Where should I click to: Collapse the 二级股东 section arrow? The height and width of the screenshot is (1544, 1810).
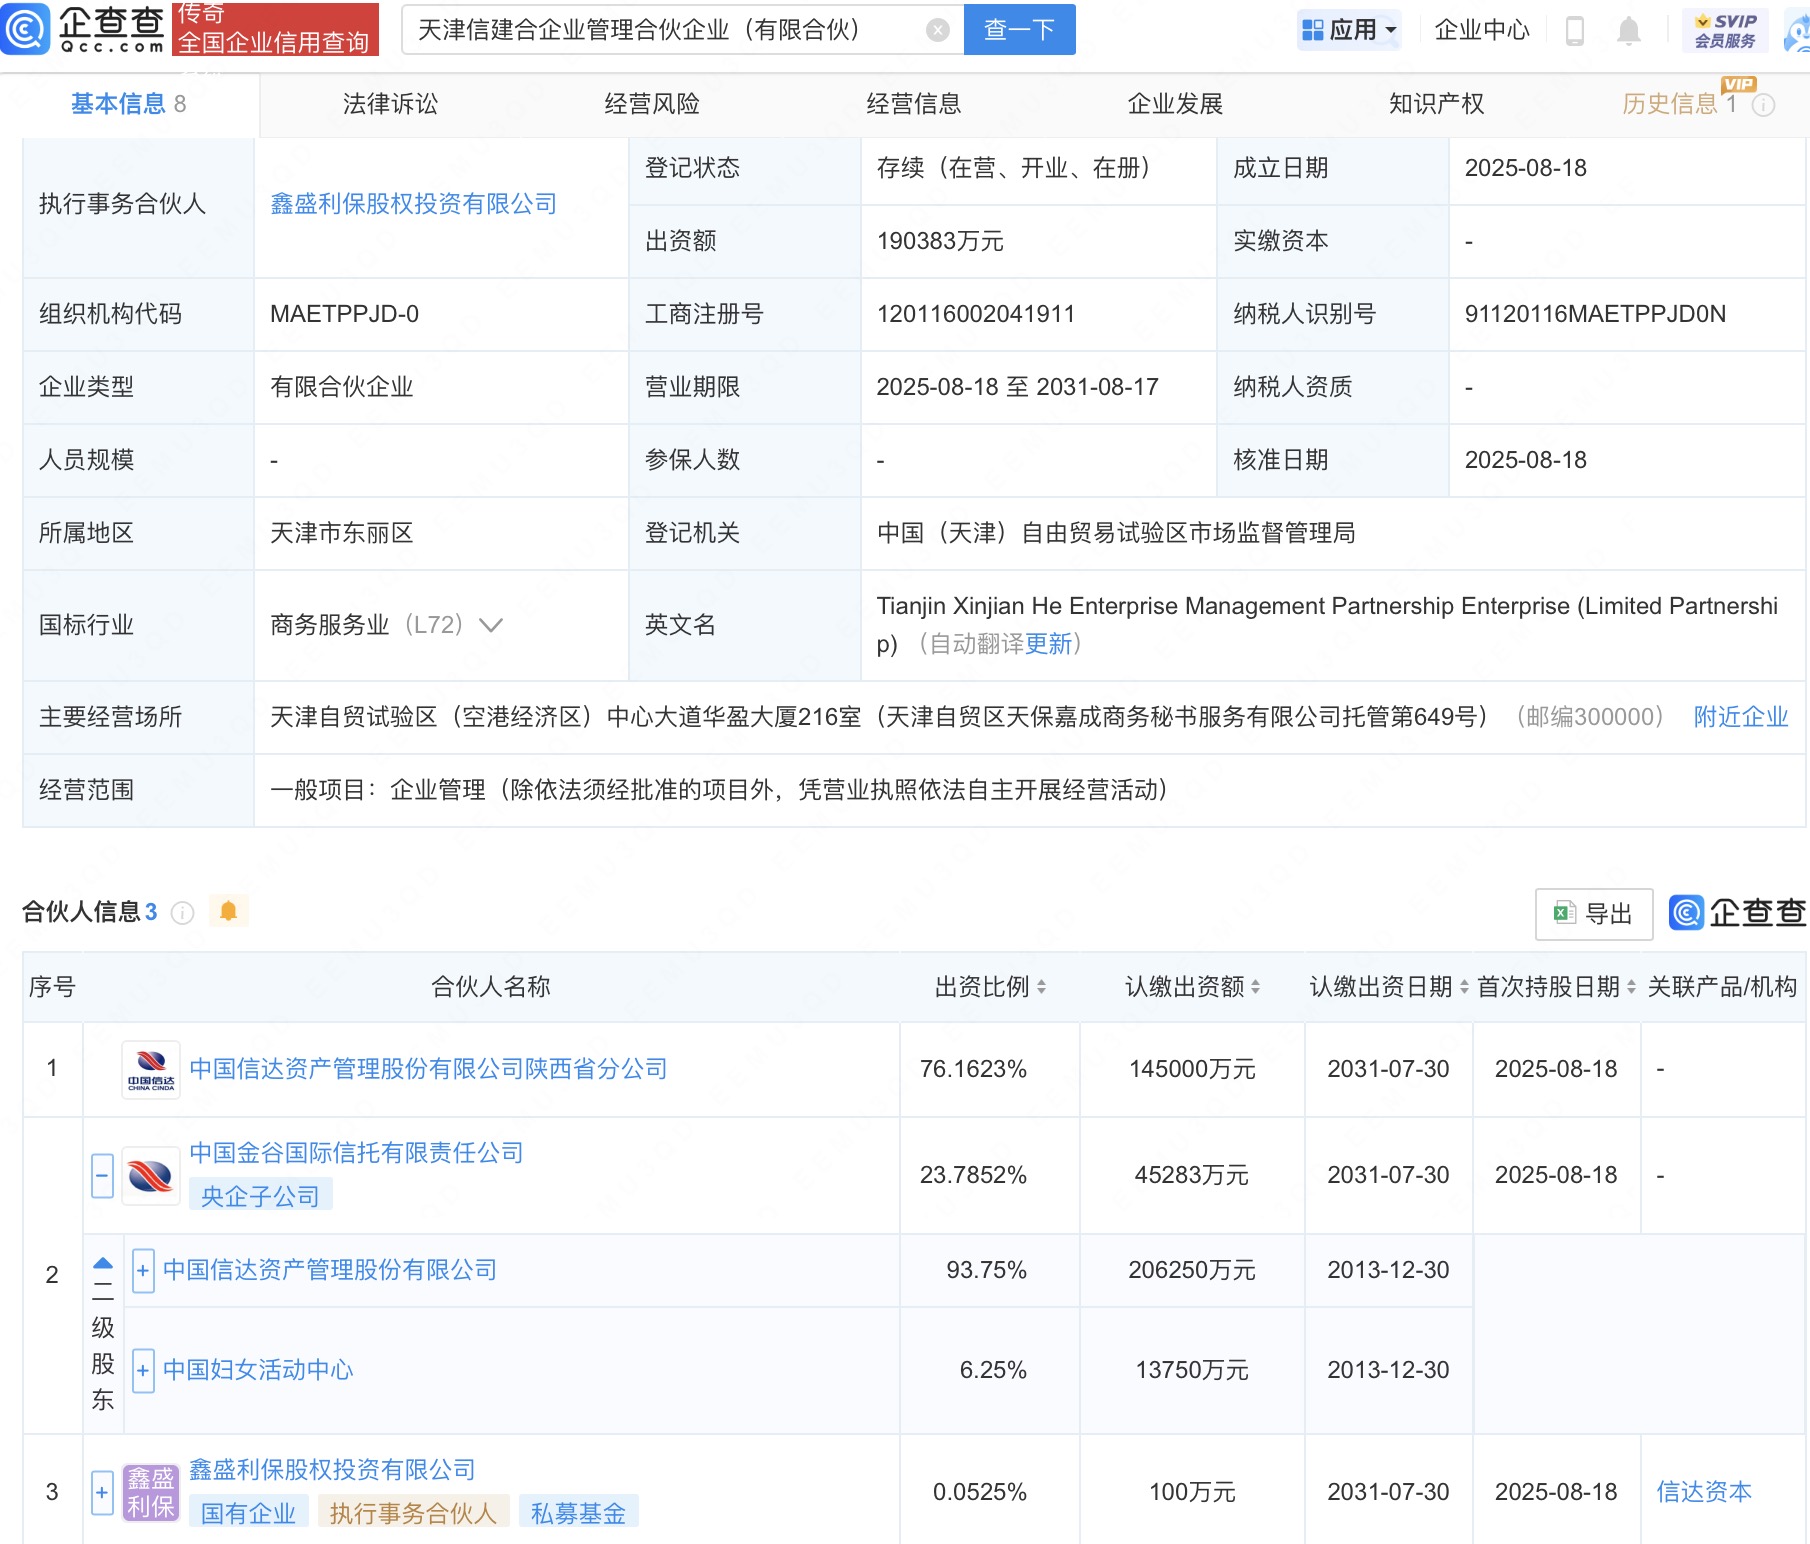pyautogui.click(x=102, y=1263)
